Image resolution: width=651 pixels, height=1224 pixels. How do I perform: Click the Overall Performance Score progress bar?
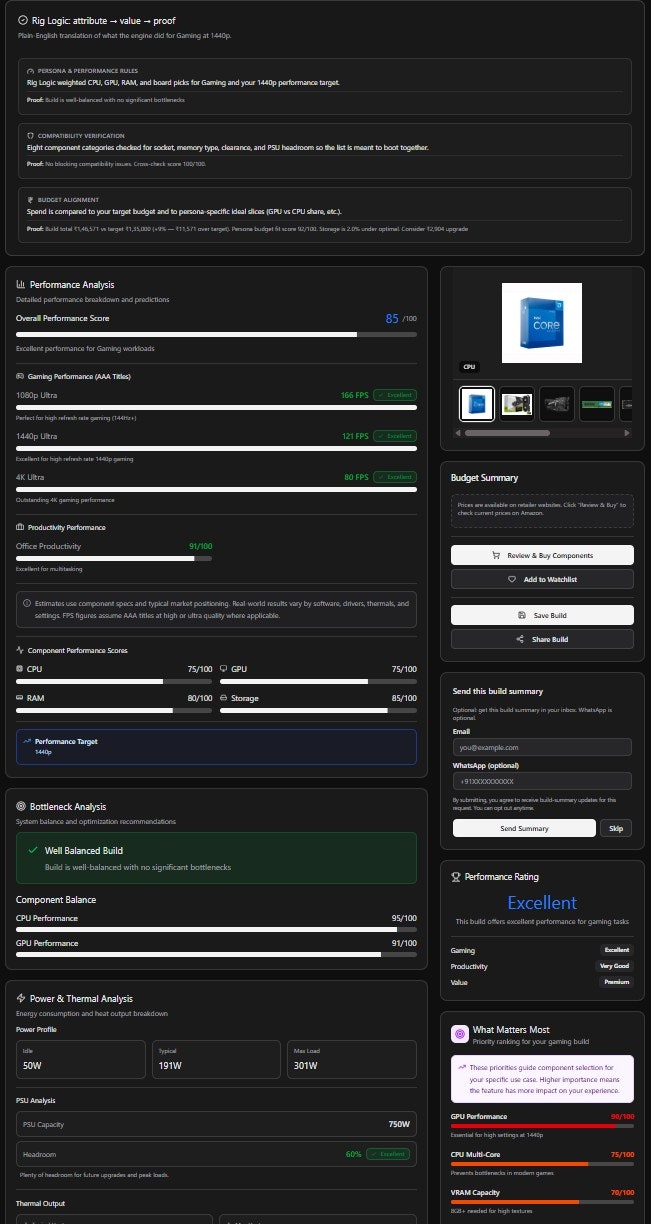[216, 334]
